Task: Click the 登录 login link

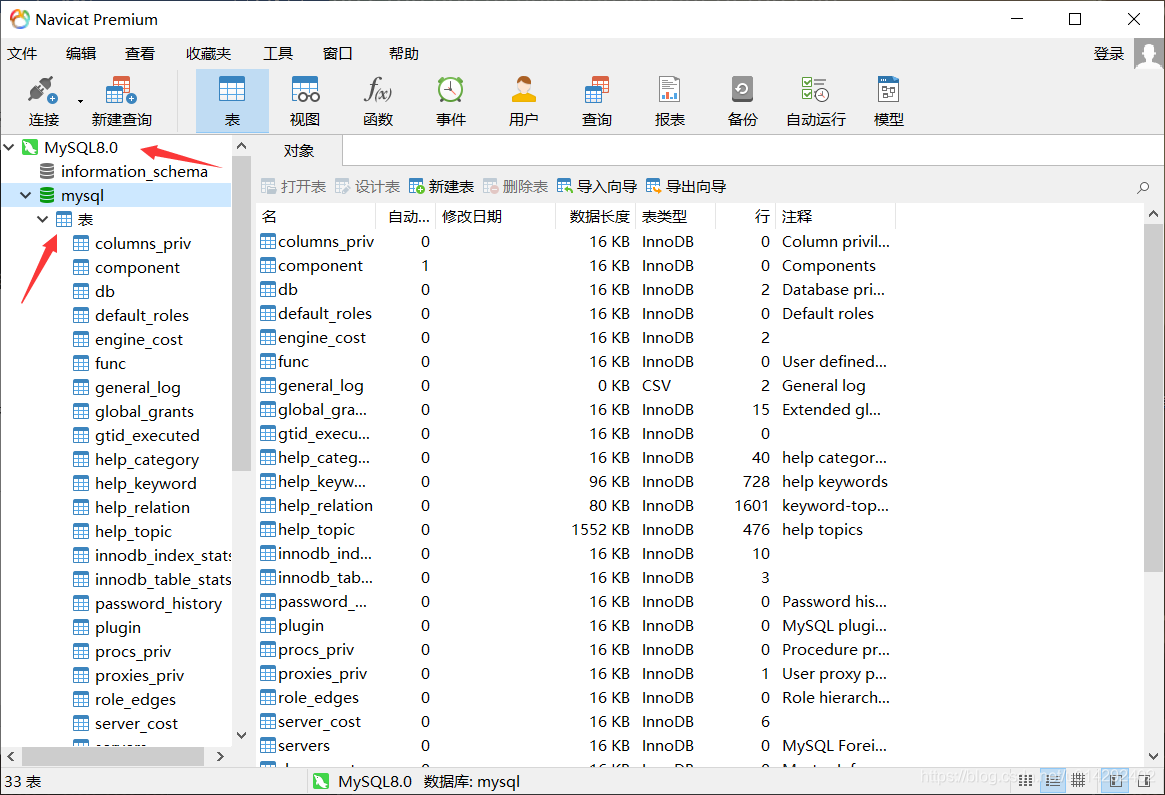Action: tap(1109, 53)
